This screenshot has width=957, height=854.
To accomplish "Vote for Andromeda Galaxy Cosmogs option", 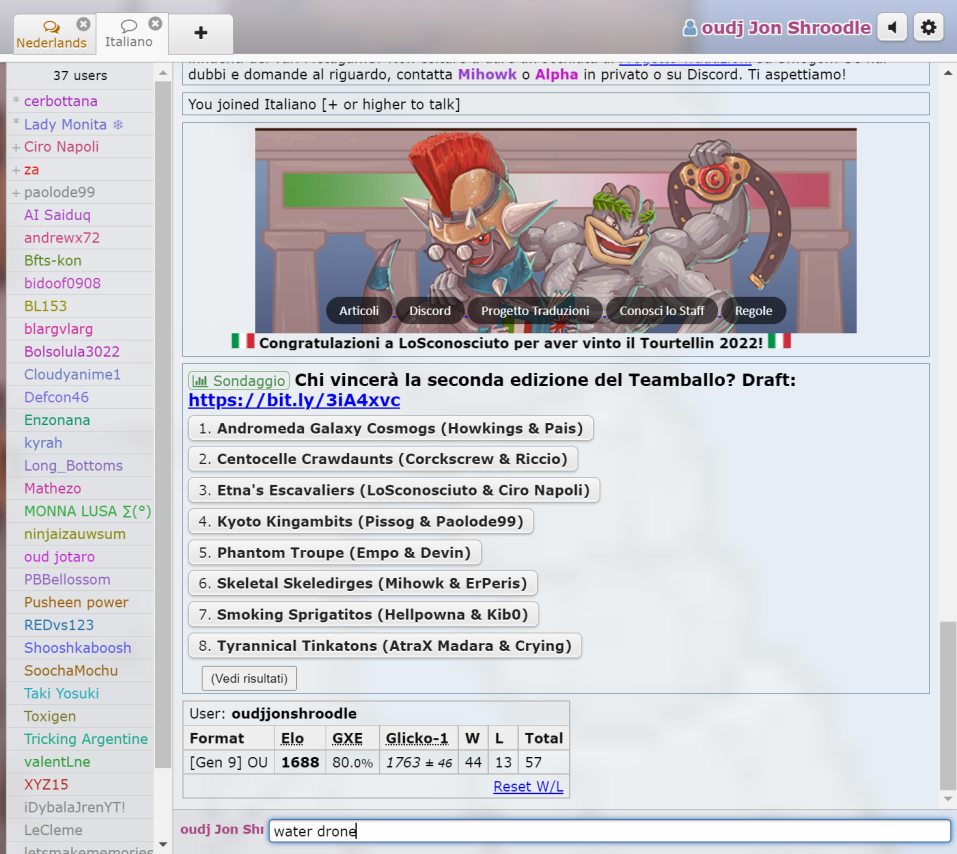I will point(390,428).
